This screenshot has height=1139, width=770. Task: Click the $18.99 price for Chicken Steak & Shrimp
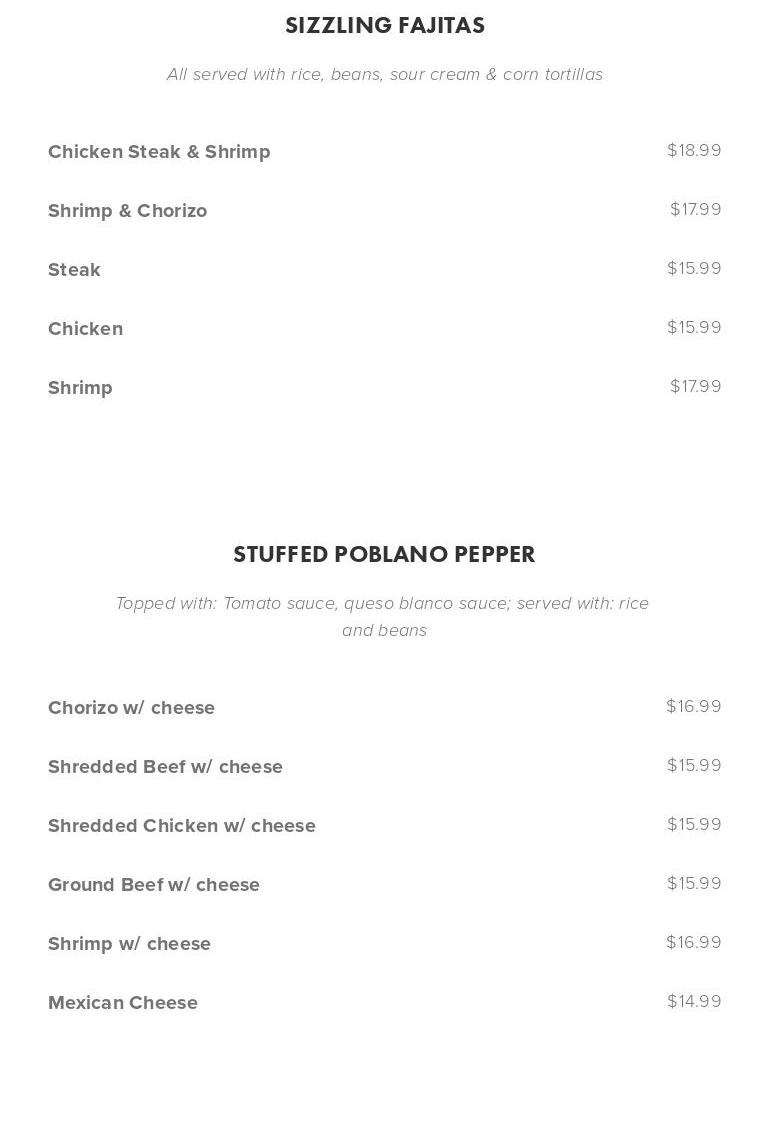[694, 150]
